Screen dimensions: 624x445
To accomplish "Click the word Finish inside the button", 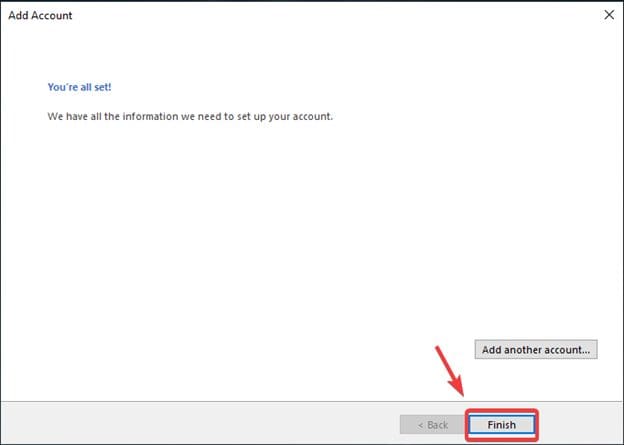I will pos(501,425).
